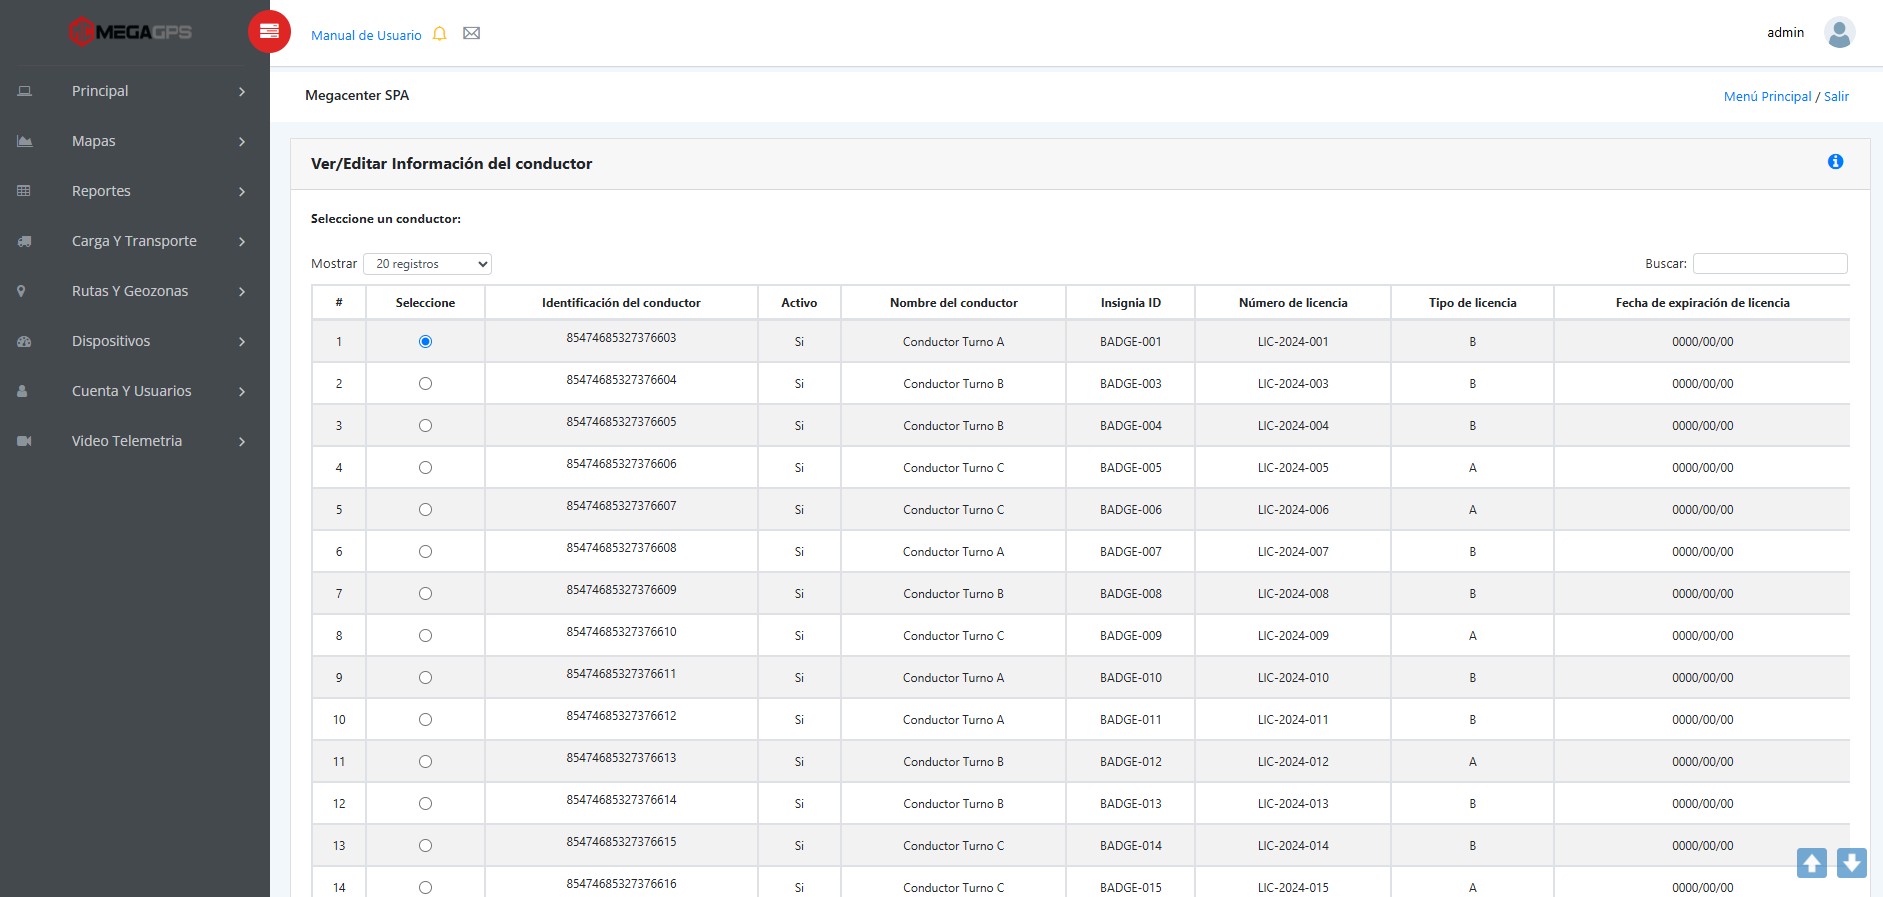Image resolution: width=1883 pixels, height=897 pixels.
Task: Click the Carga Y Transporte truck icon
Action: pyautogui.click(x=25, y=241)
